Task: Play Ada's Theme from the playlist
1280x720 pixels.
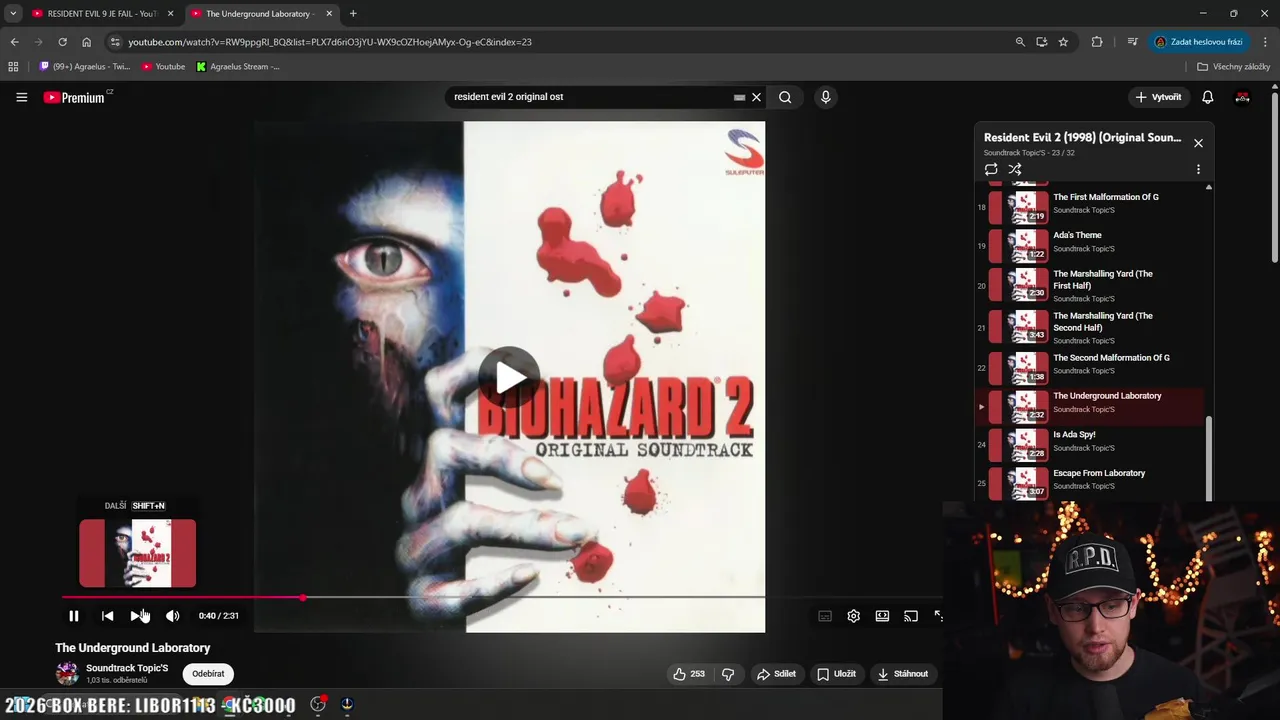Action: (1090, 245)
